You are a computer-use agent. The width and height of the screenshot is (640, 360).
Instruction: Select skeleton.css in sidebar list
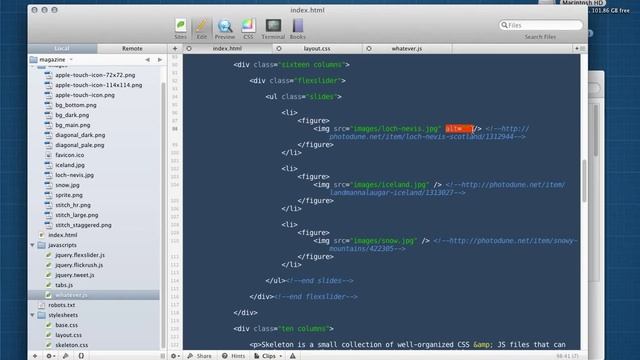pos(72,345)
